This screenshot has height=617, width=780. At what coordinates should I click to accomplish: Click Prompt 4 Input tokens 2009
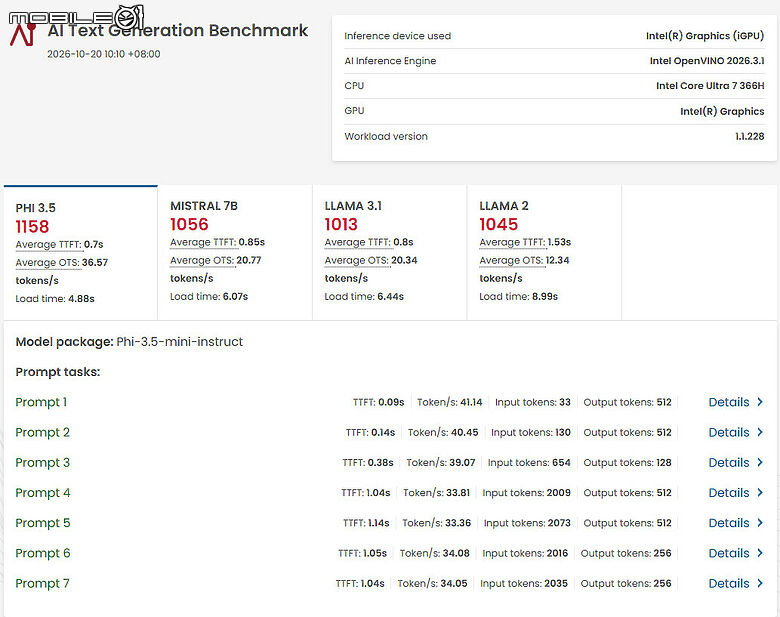526,493
